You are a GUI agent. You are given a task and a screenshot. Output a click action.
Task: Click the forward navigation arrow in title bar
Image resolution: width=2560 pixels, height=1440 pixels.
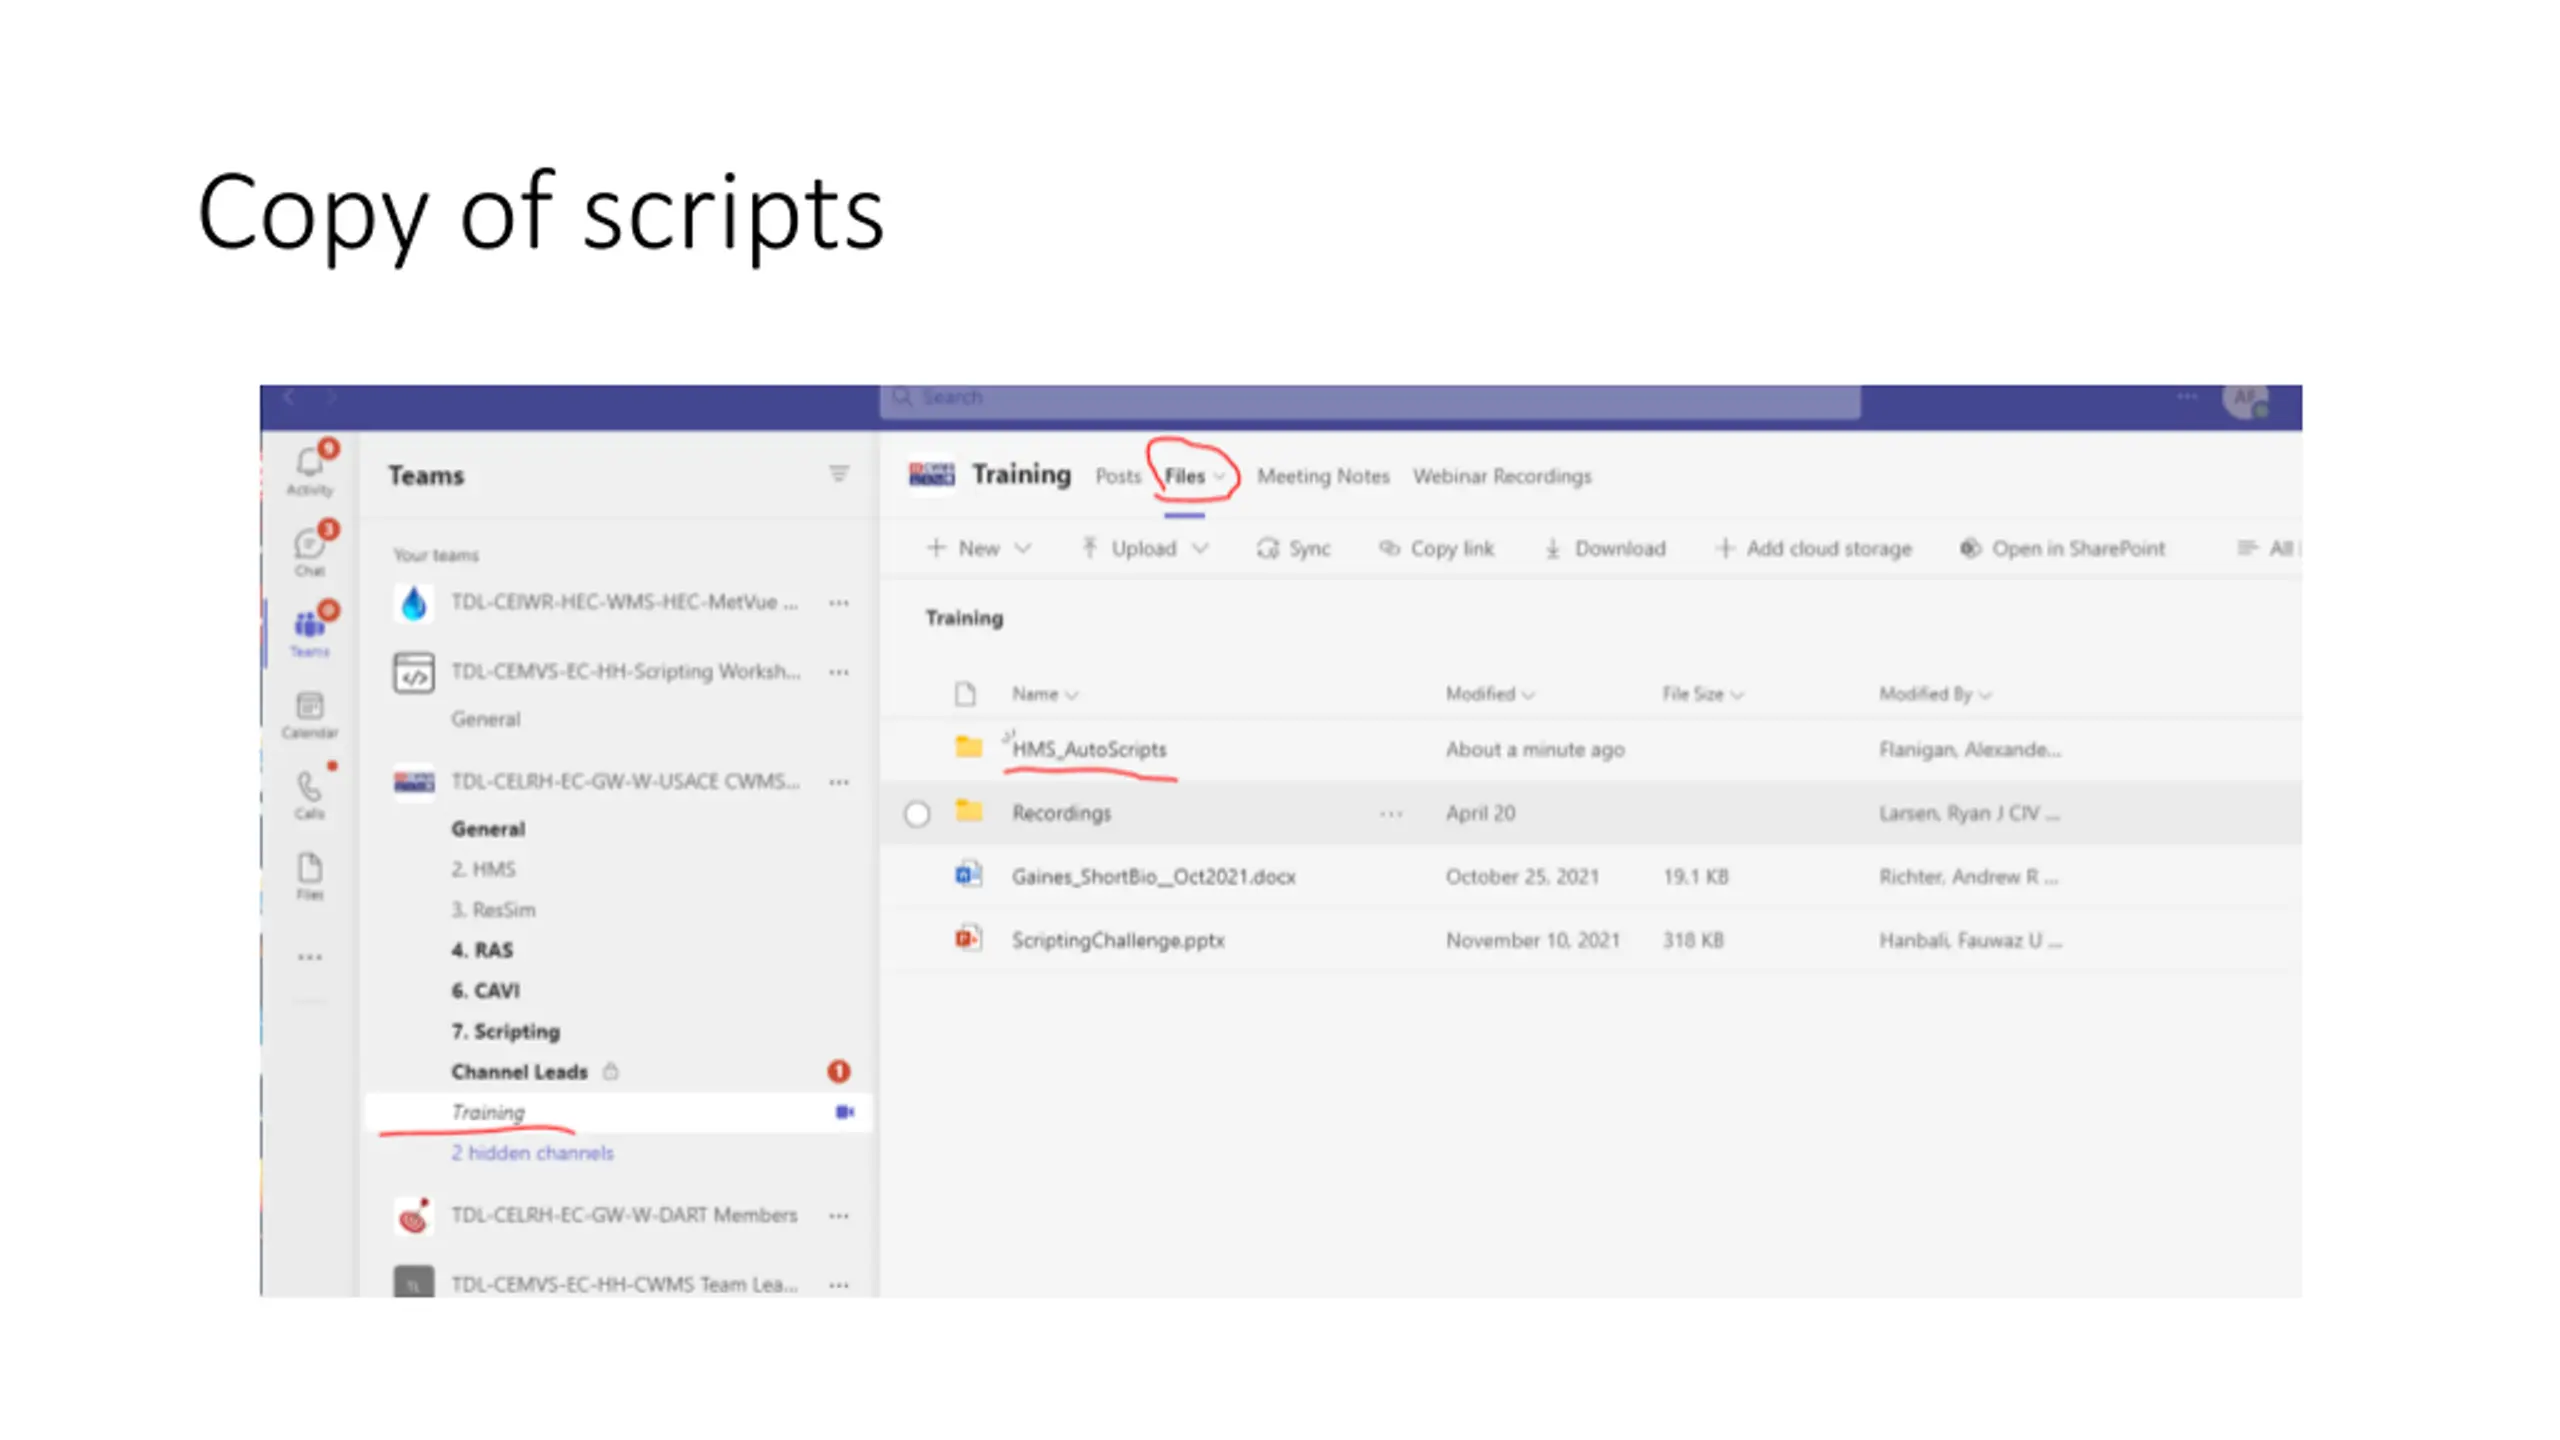tap(331, 397)
